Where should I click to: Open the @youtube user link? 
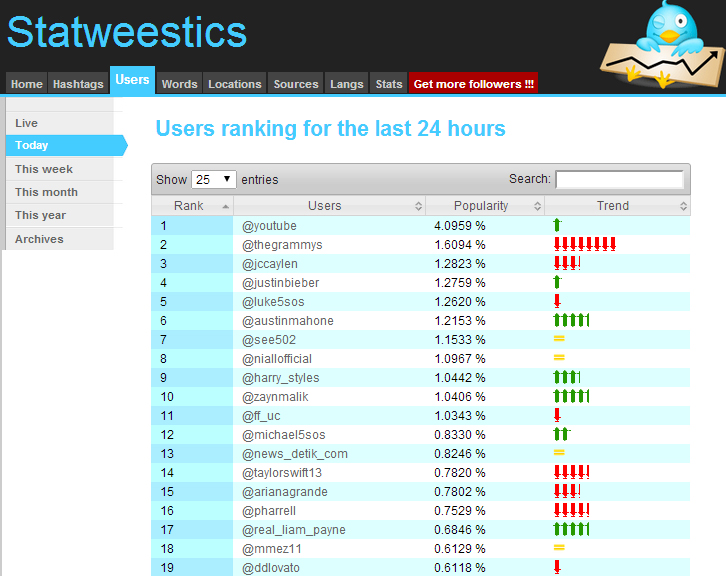269,225
